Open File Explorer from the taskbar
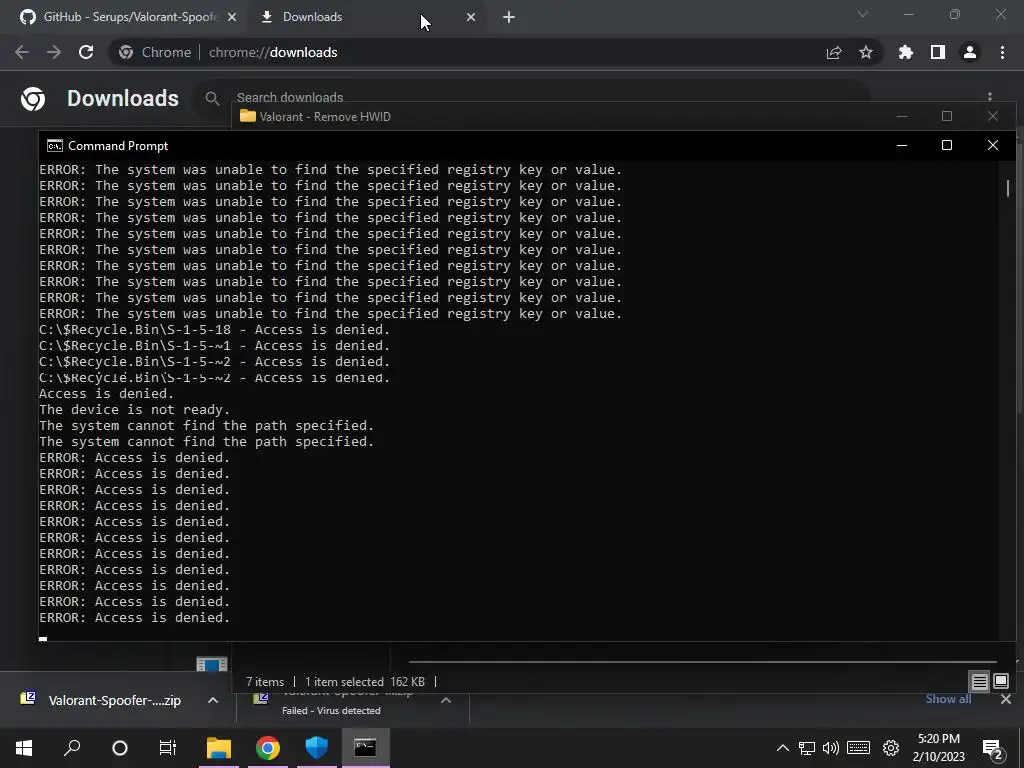Screen dimensions: 1024x768 point(219,748)
